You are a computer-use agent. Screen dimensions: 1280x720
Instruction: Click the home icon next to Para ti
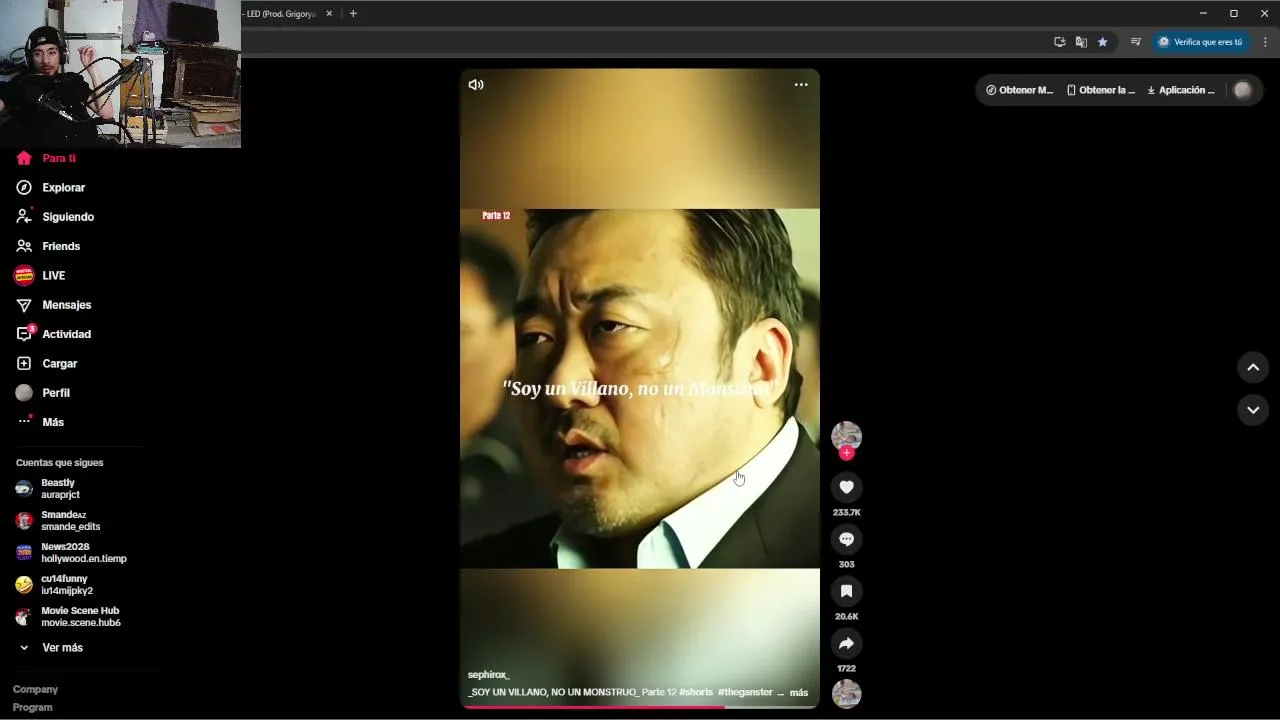coord(24,158)
